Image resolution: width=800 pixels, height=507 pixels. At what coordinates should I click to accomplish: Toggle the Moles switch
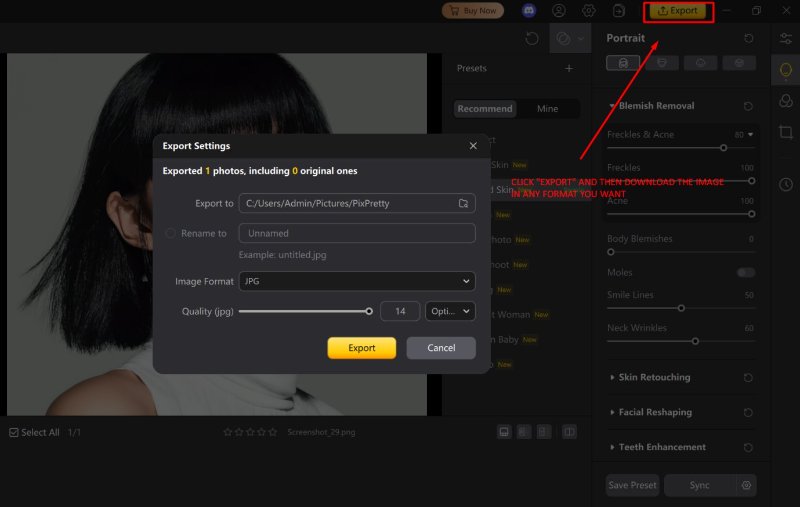(745, 272)
